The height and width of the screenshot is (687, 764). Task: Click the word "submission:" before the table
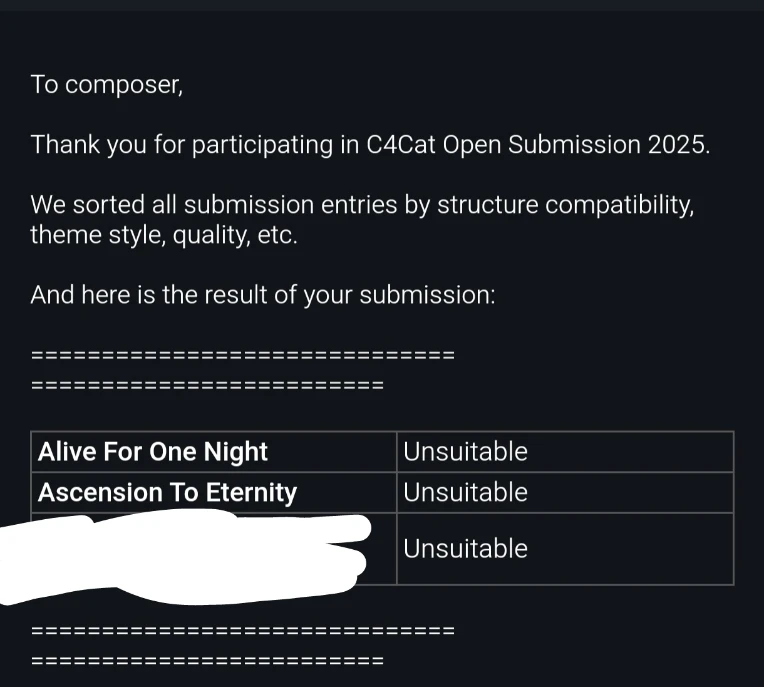point(427,295)
